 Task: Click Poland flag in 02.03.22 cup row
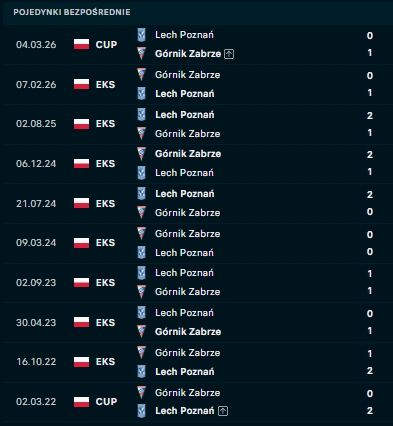(82, 402)
